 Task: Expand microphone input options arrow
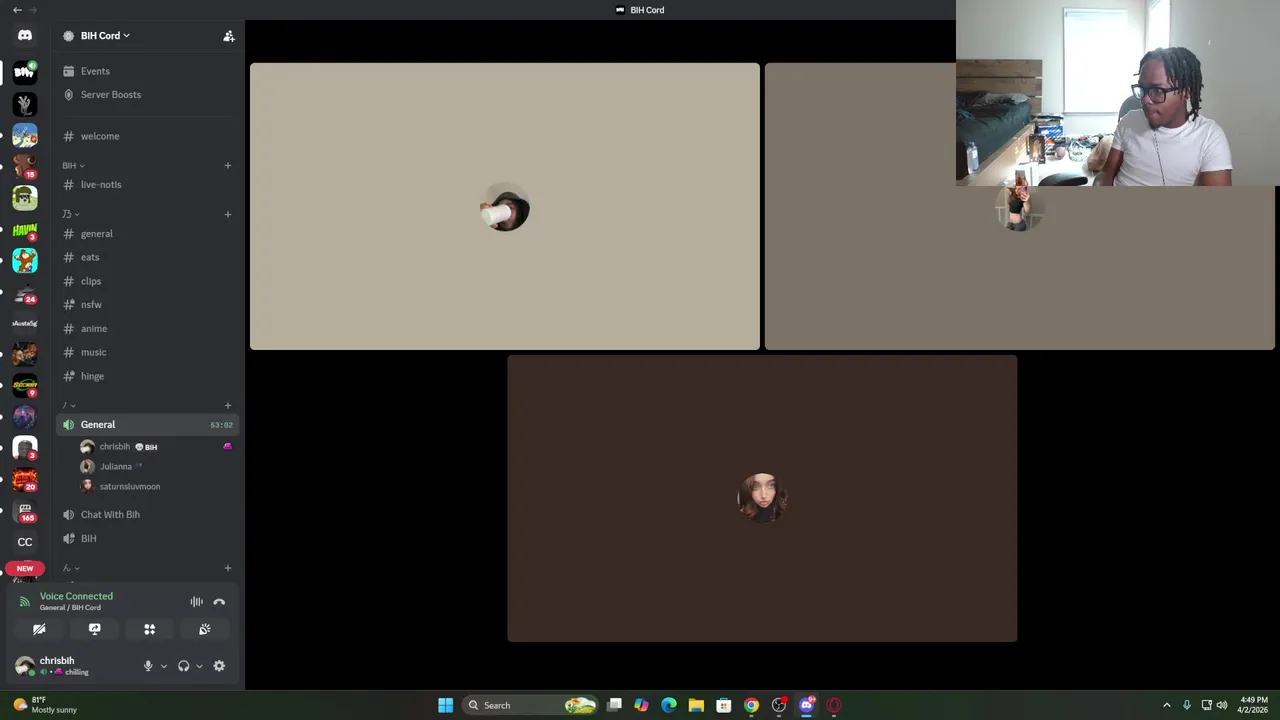163,666
